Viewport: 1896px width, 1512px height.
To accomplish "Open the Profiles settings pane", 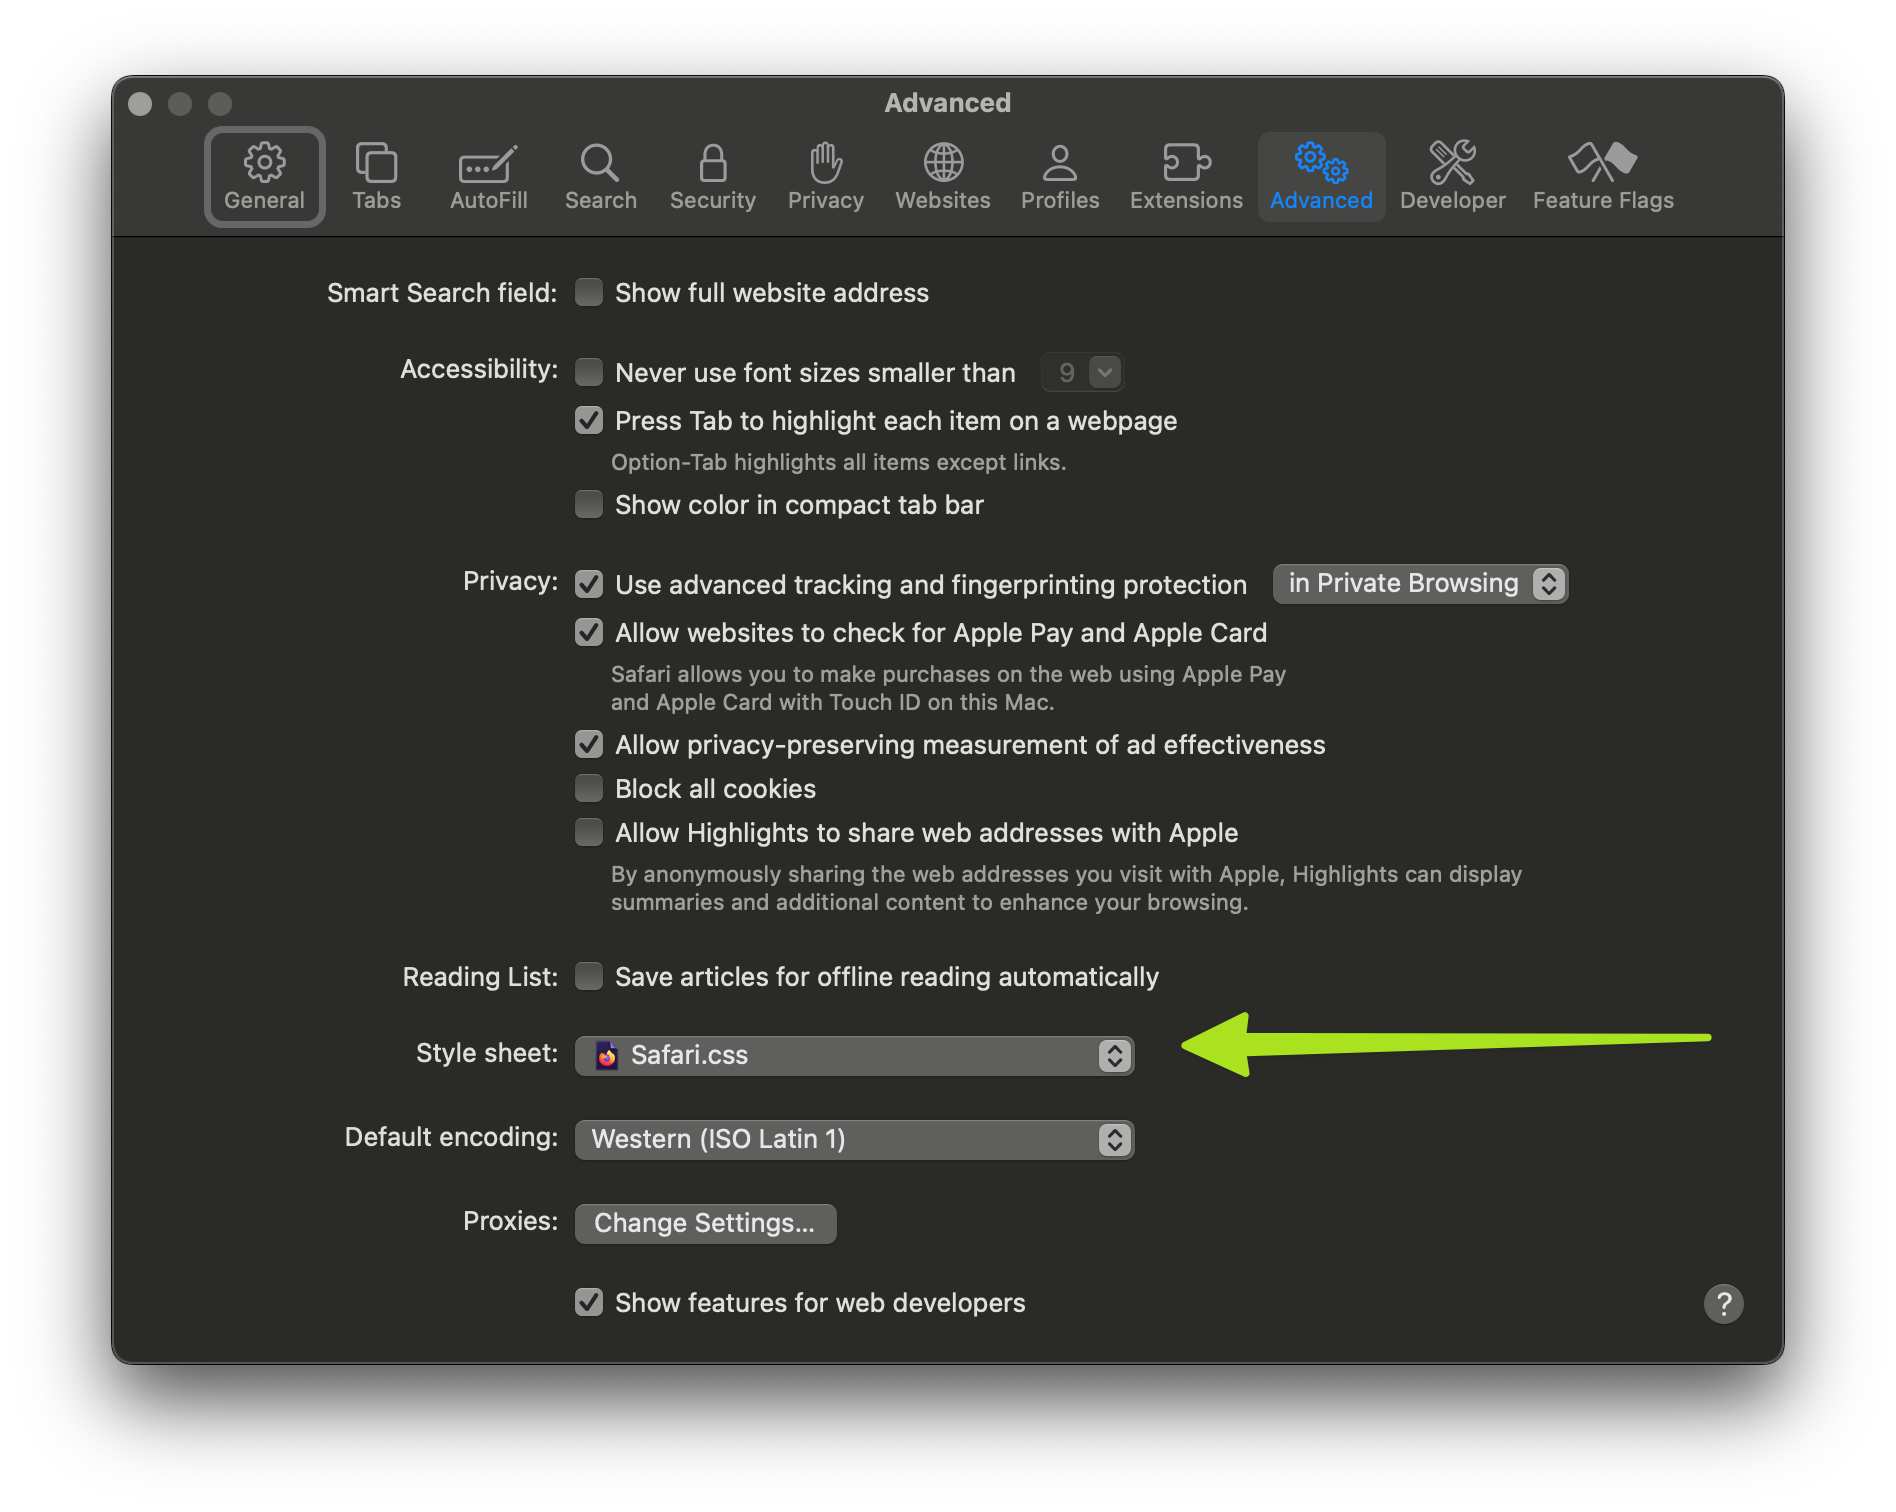I will pos(1060,176).
